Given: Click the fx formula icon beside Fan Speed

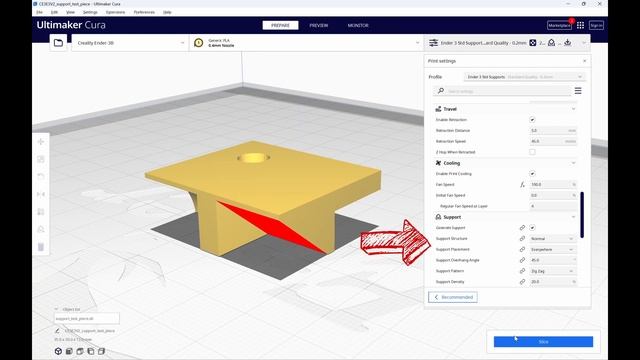Looking at the screenshot, I should 522,184.
